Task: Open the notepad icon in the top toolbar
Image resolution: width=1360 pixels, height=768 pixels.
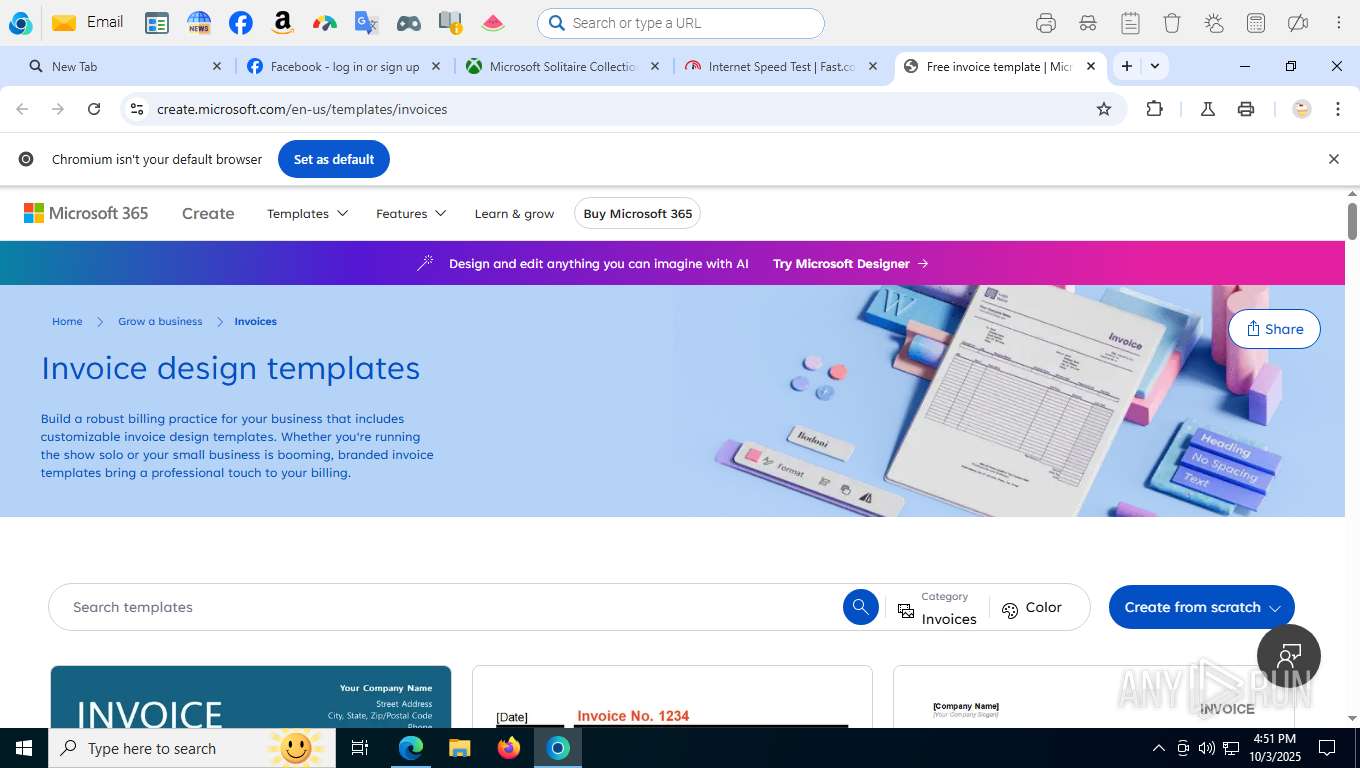Action: [1130, 23]
